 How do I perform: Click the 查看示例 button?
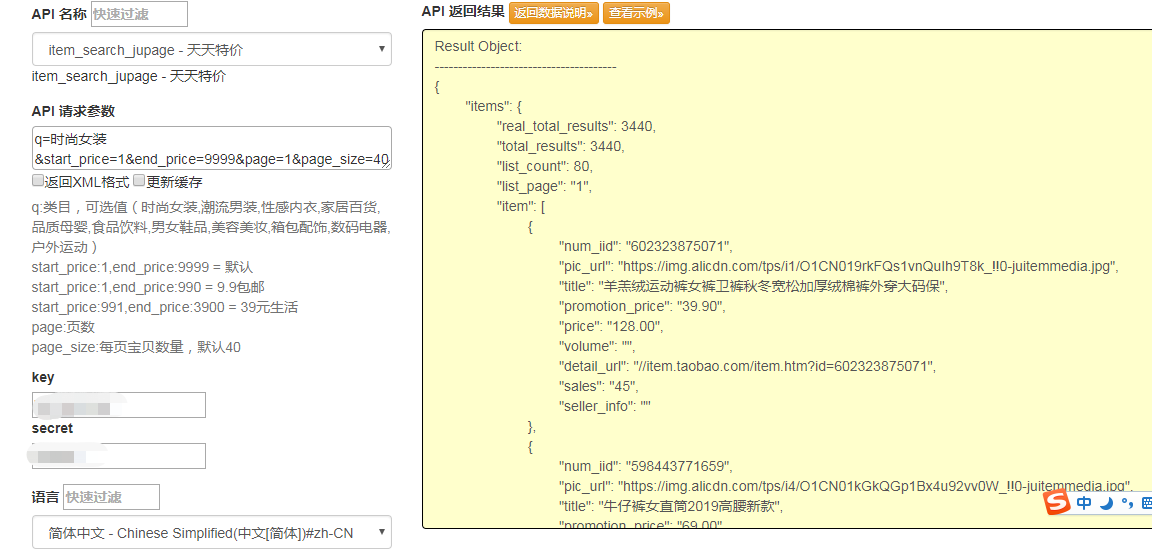point(636,12)
